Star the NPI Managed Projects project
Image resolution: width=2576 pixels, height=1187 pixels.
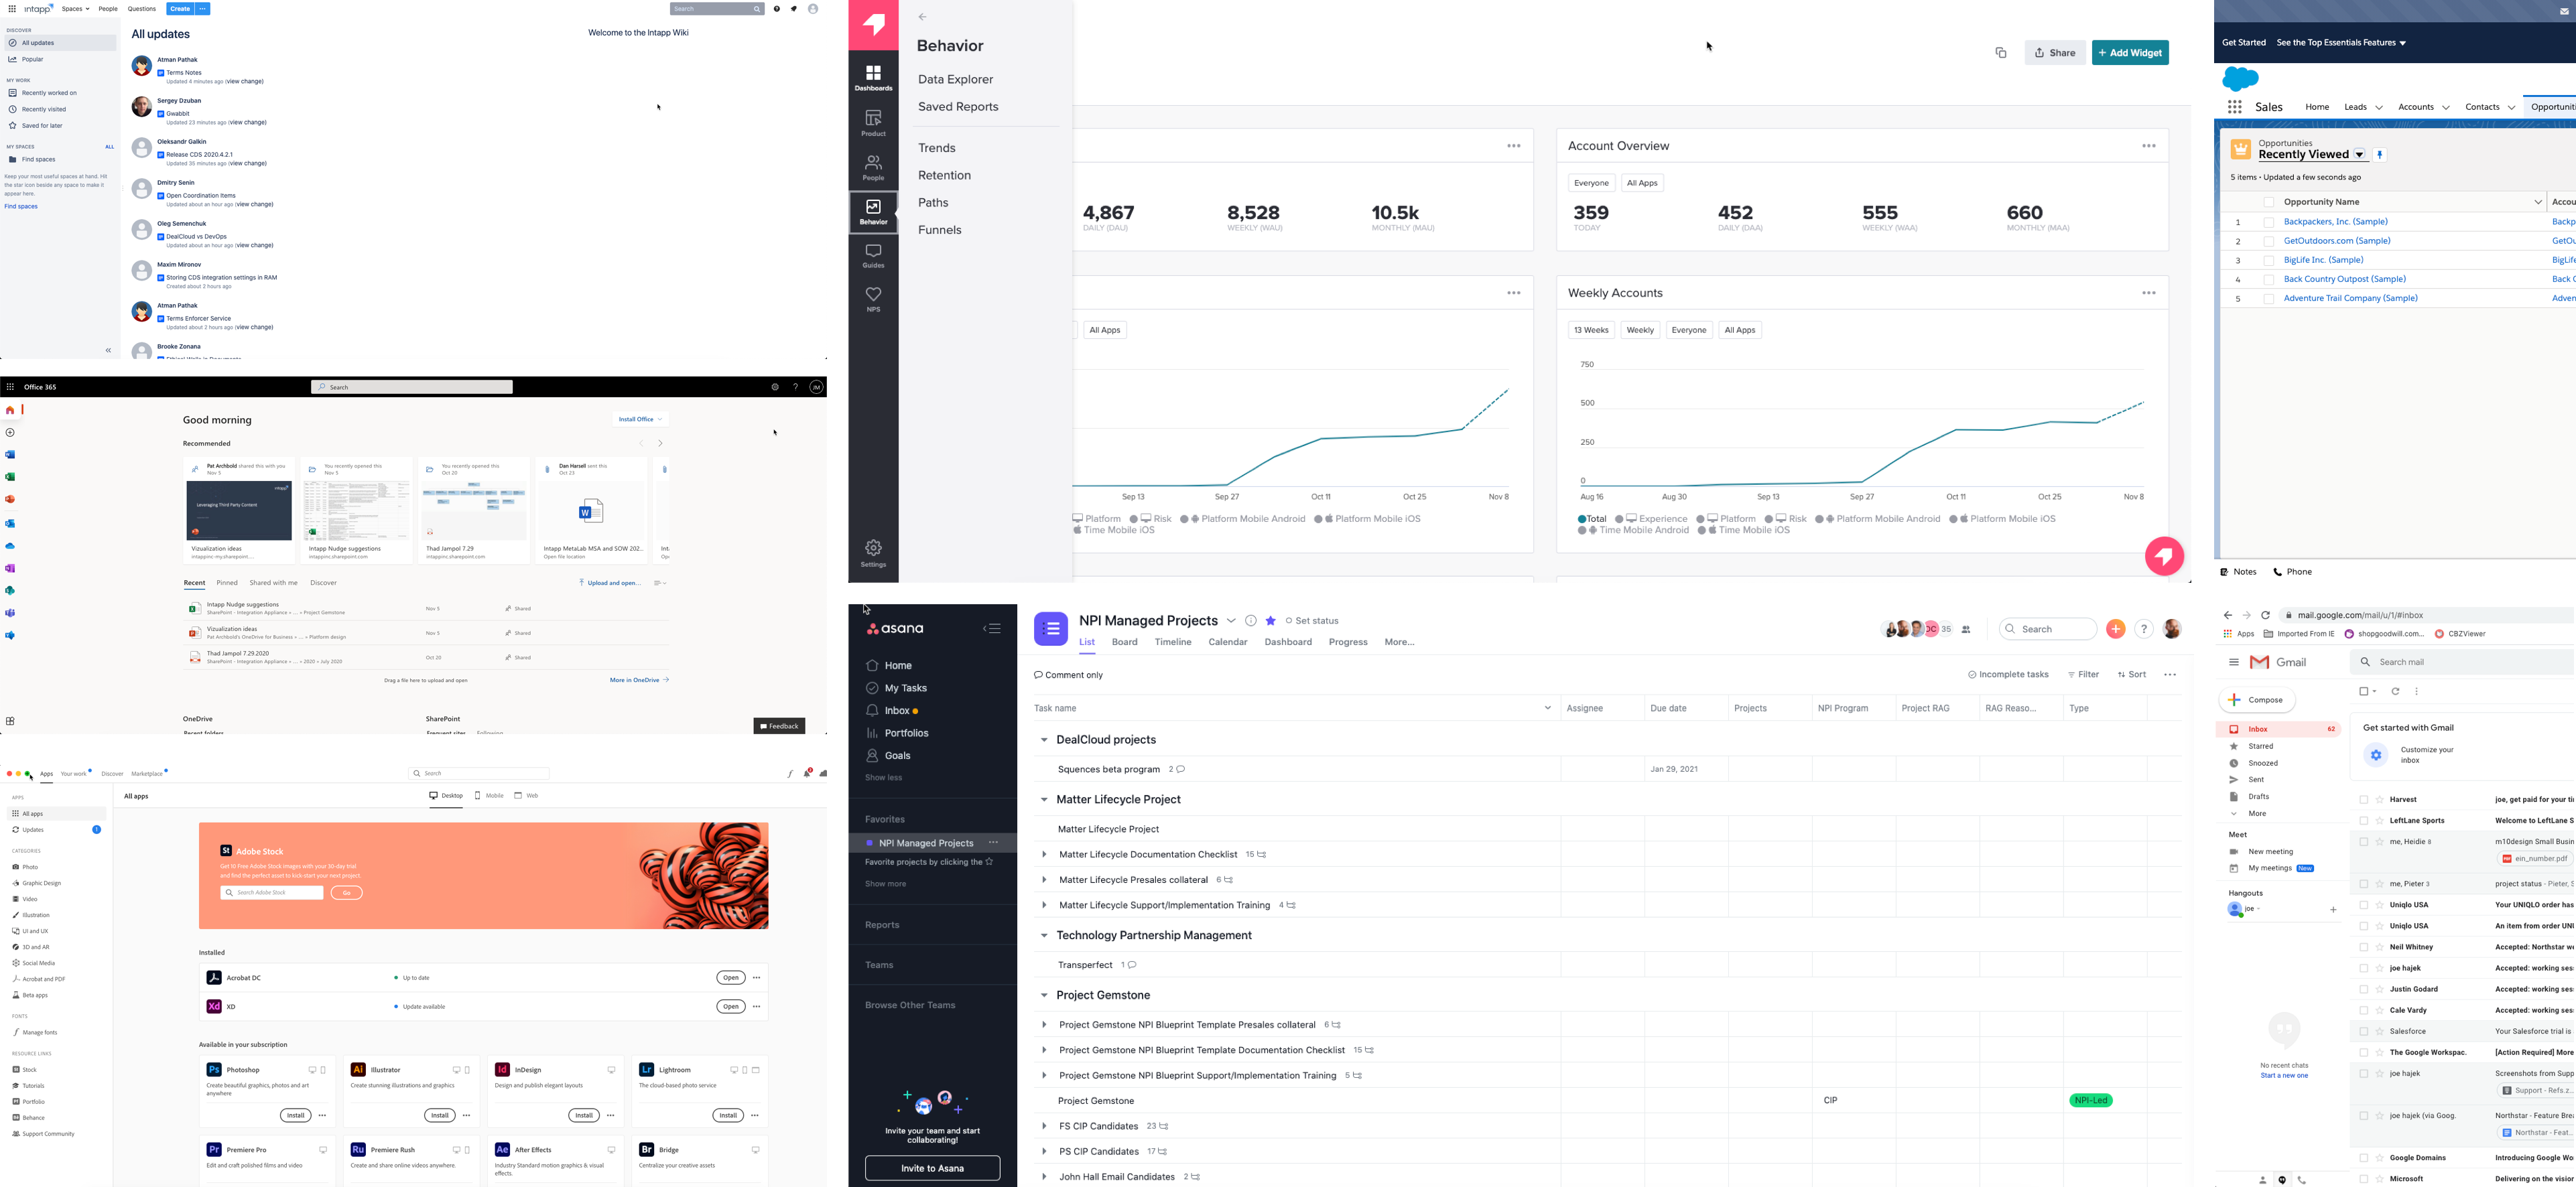point(1270,621)
